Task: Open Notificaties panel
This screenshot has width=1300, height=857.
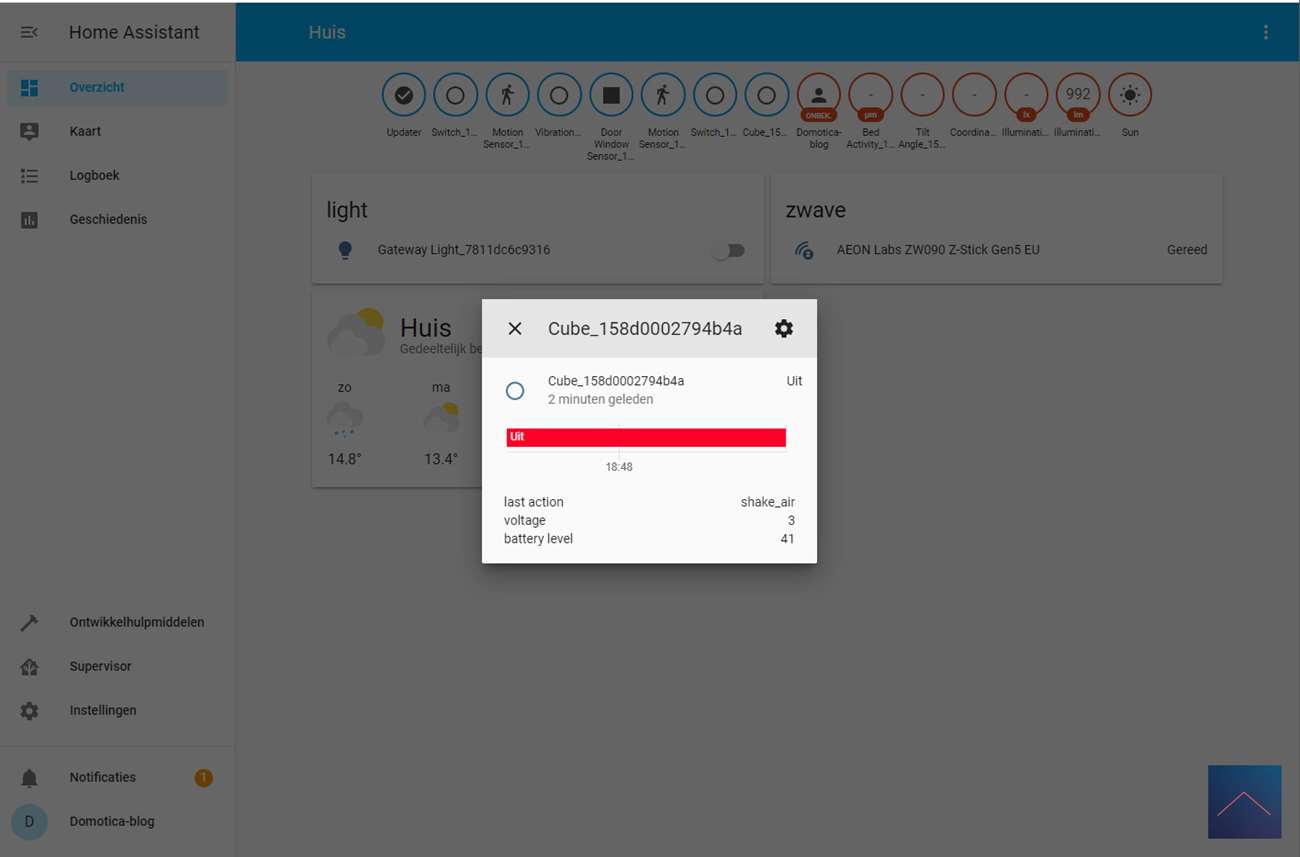Action: click(x=102, y=777)
